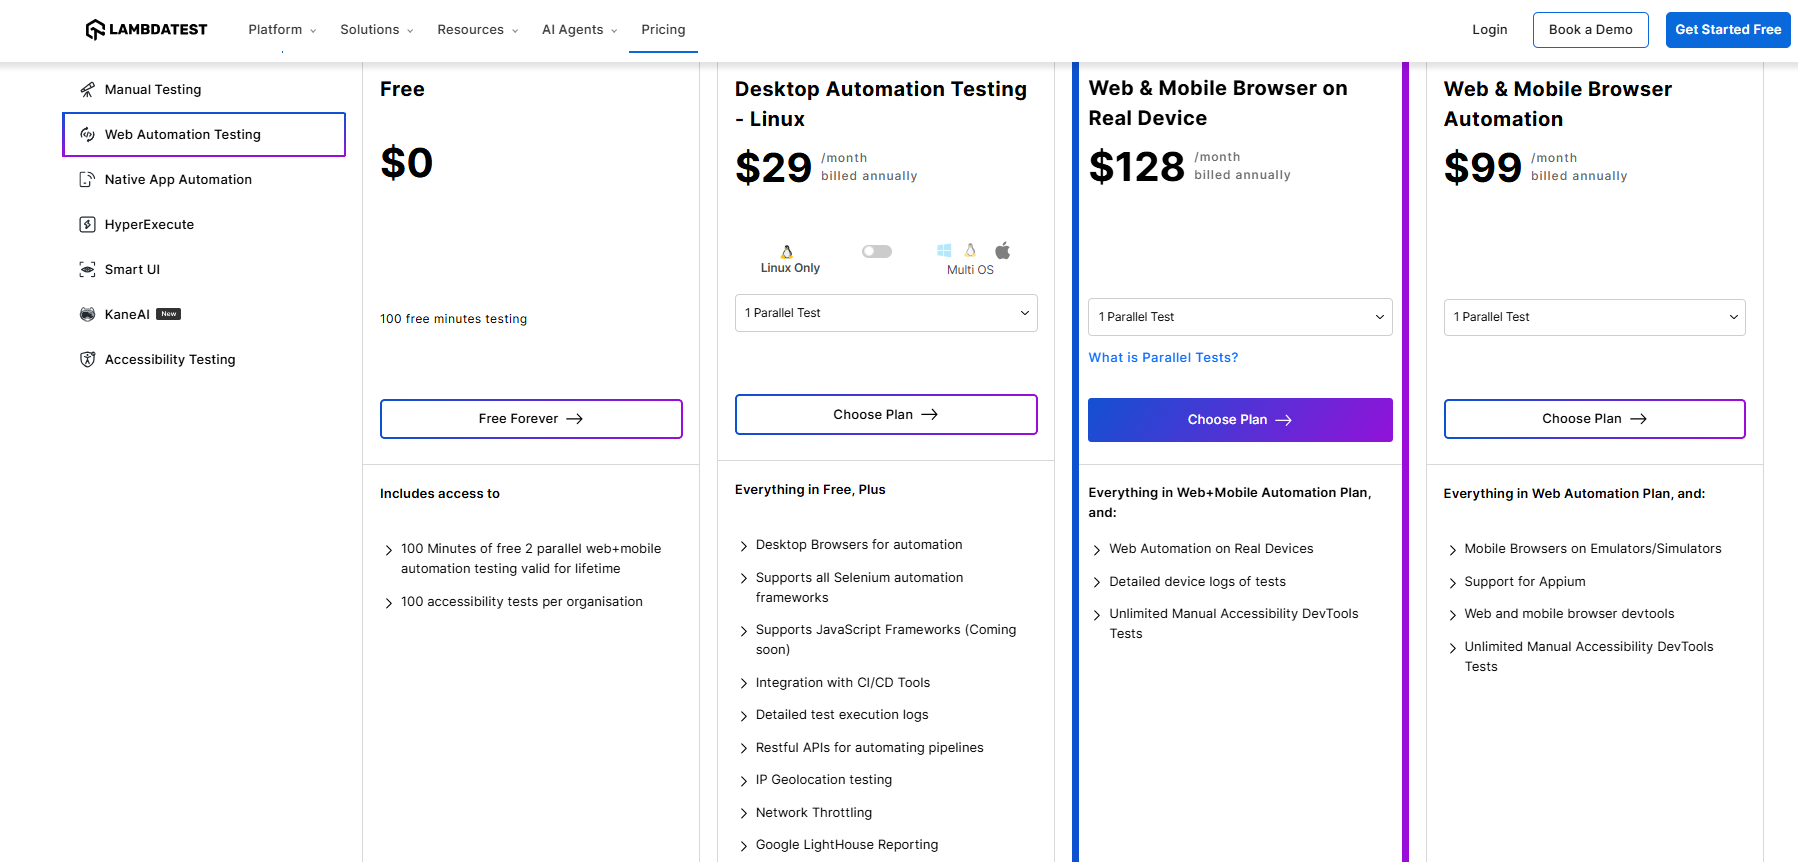
Task: Click 'Detailed test execution logs' feature
Action: tap(842, 715)
